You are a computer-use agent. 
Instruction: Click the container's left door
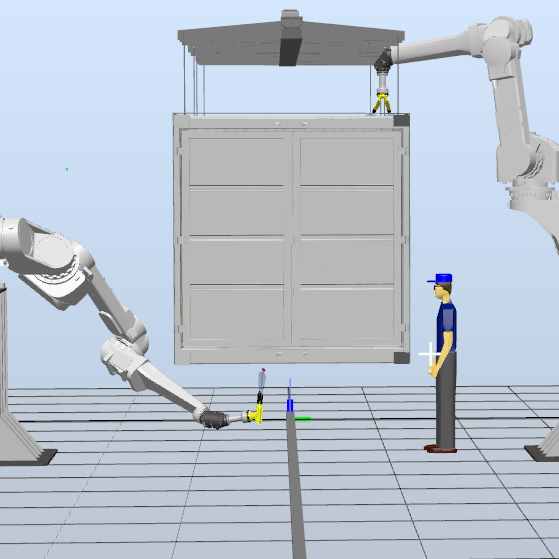point(236,238)
